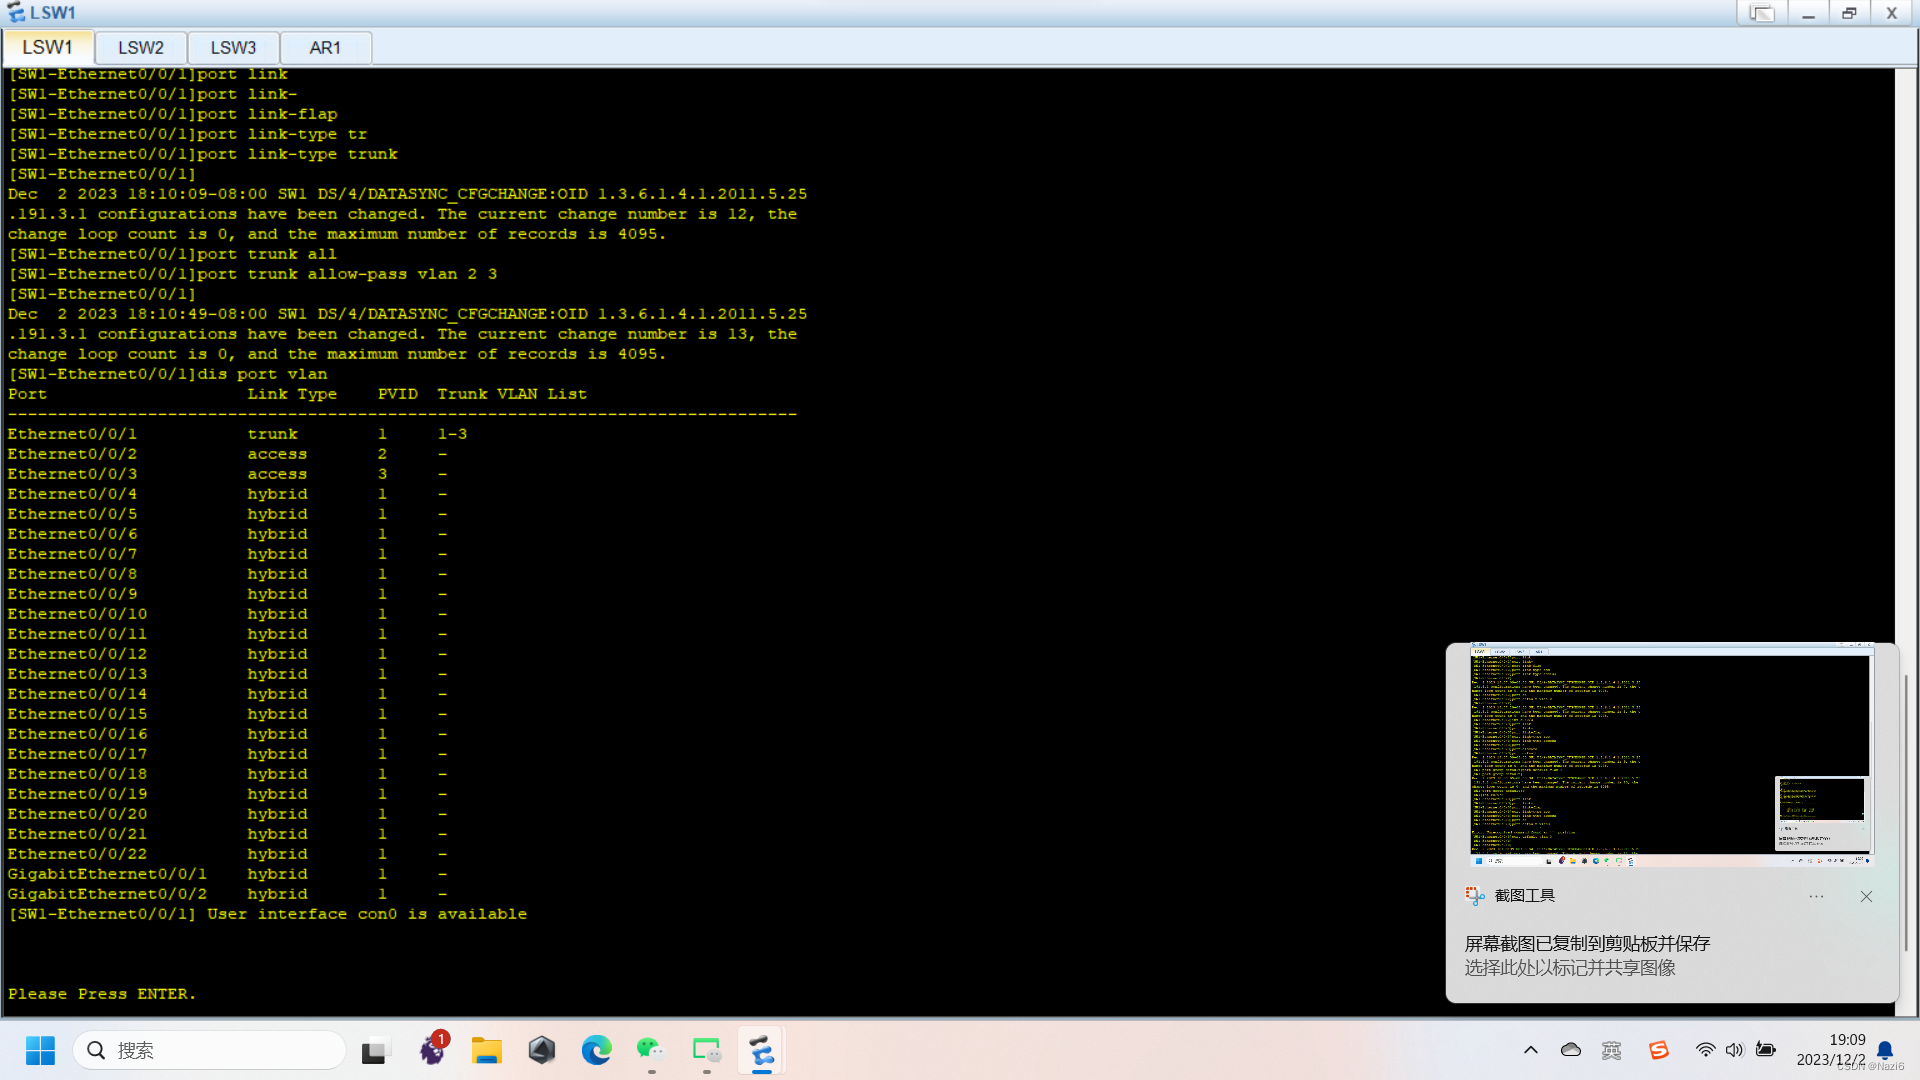The height and width of the screenshot is (1080, 1920).
Task: Open the Sogou input tray icon
Action: coord(1659,1050)
